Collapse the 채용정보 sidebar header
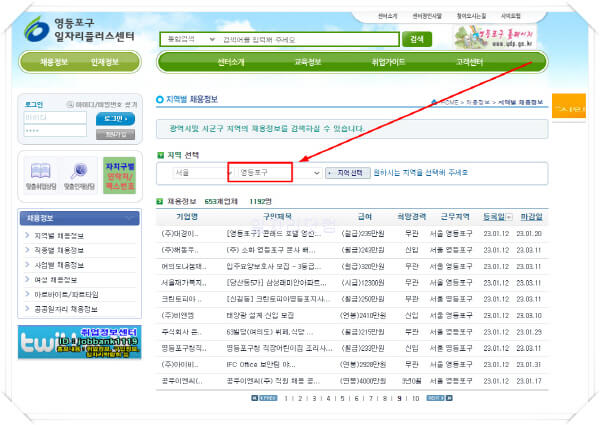Screen dimensions: 600x425 coord(80,218)
